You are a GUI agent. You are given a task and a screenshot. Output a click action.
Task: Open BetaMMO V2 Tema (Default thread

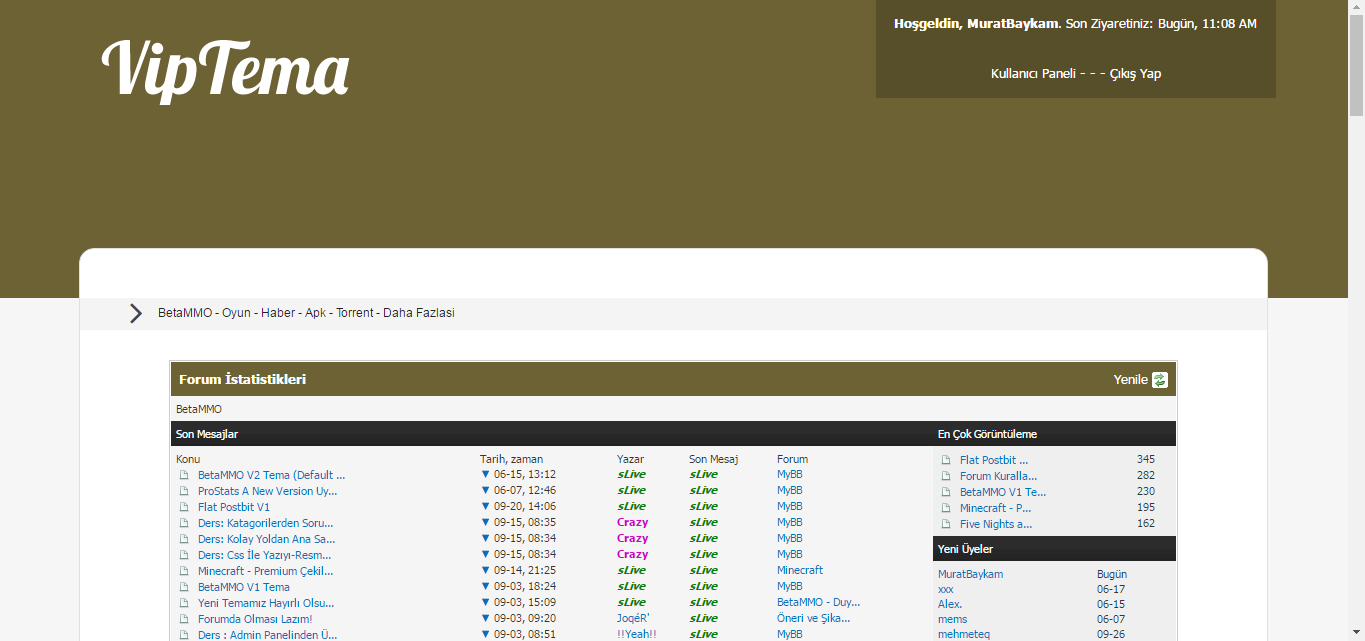click(x=272, y=475)
